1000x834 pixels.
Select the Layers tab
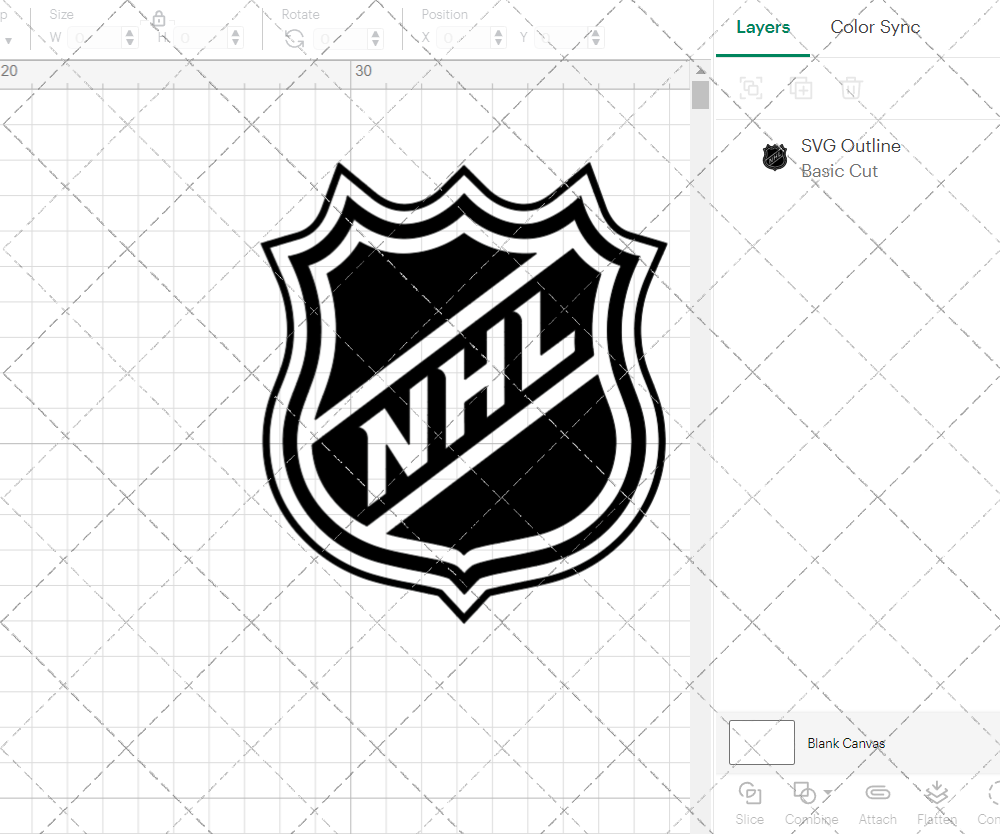(x=762, y=27)
